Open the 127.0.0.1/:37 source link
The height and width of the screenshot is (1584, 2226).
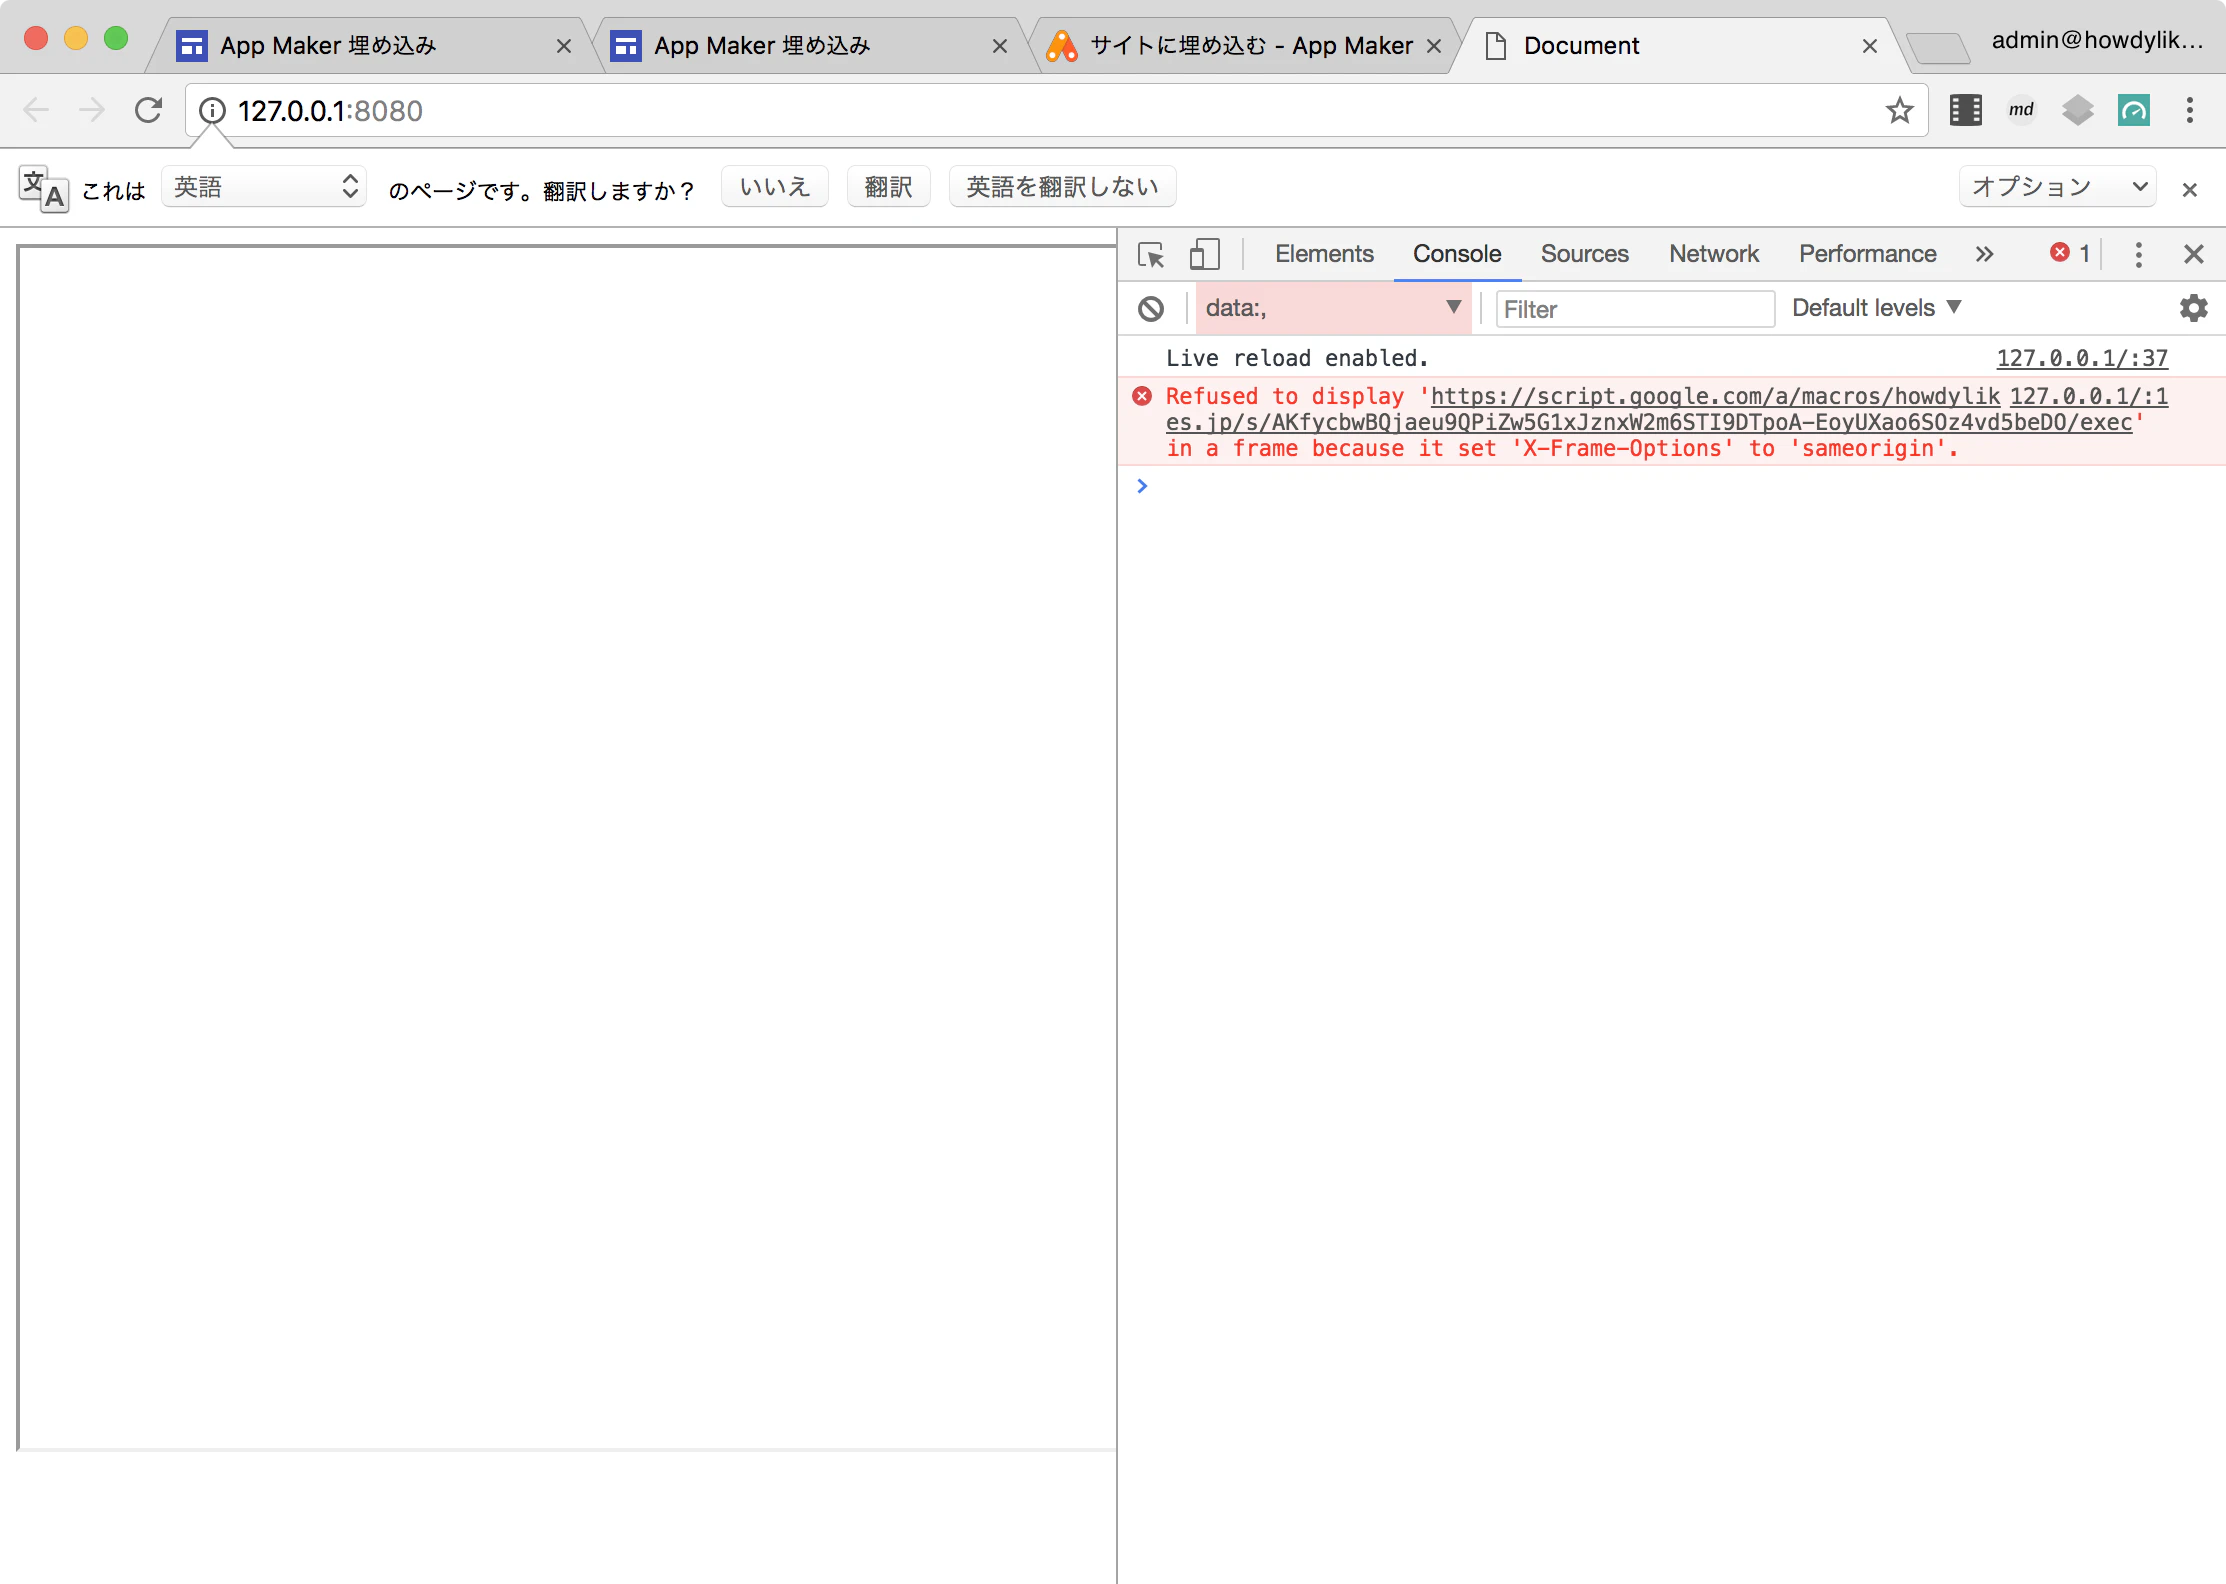[2082, 358]
